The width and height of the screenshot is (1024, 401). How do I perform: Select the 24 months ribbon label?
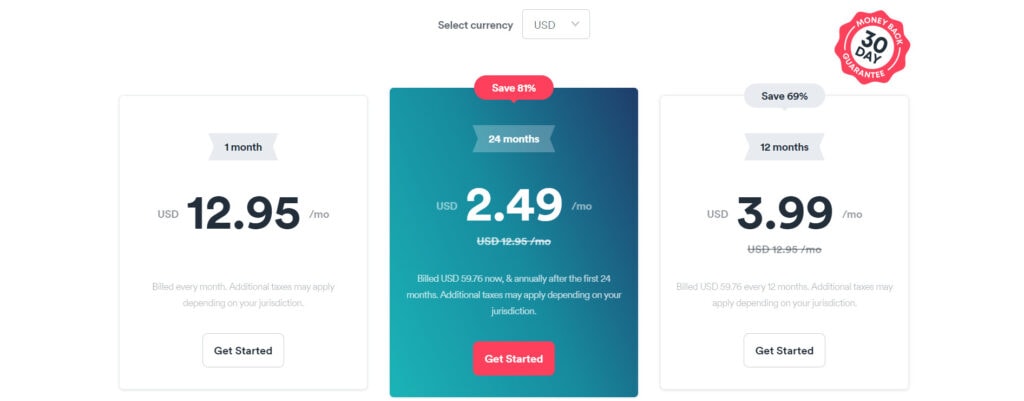(x=514, y=138)
